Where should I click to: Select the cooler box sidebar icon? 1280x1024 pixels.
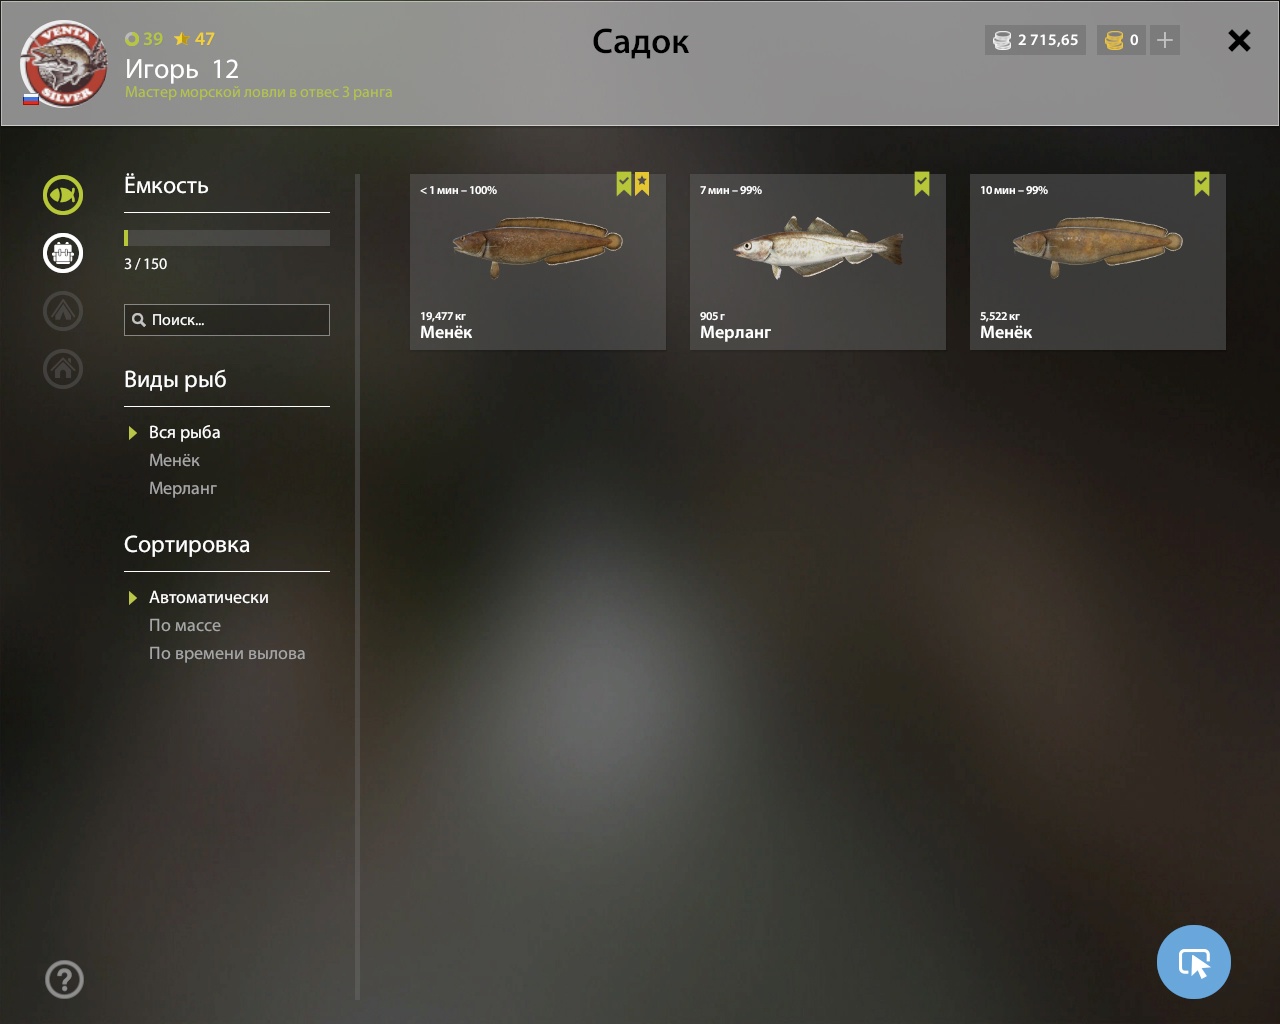63,253
